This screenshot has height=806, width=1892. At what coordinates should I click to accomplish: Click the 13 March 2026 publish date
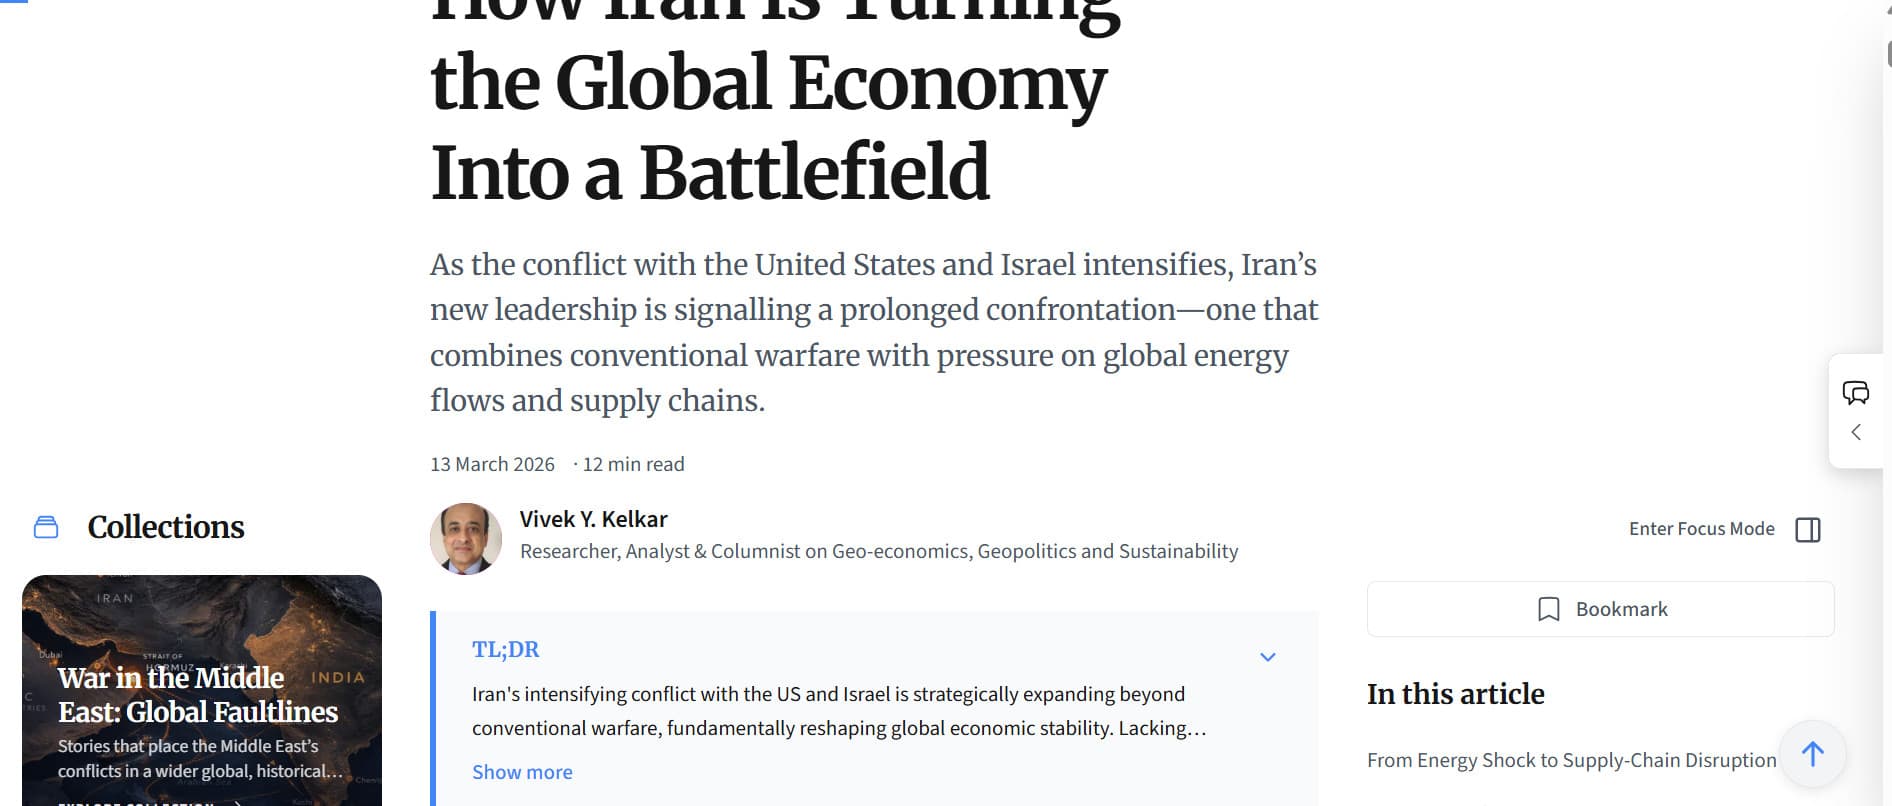(492, 464)
